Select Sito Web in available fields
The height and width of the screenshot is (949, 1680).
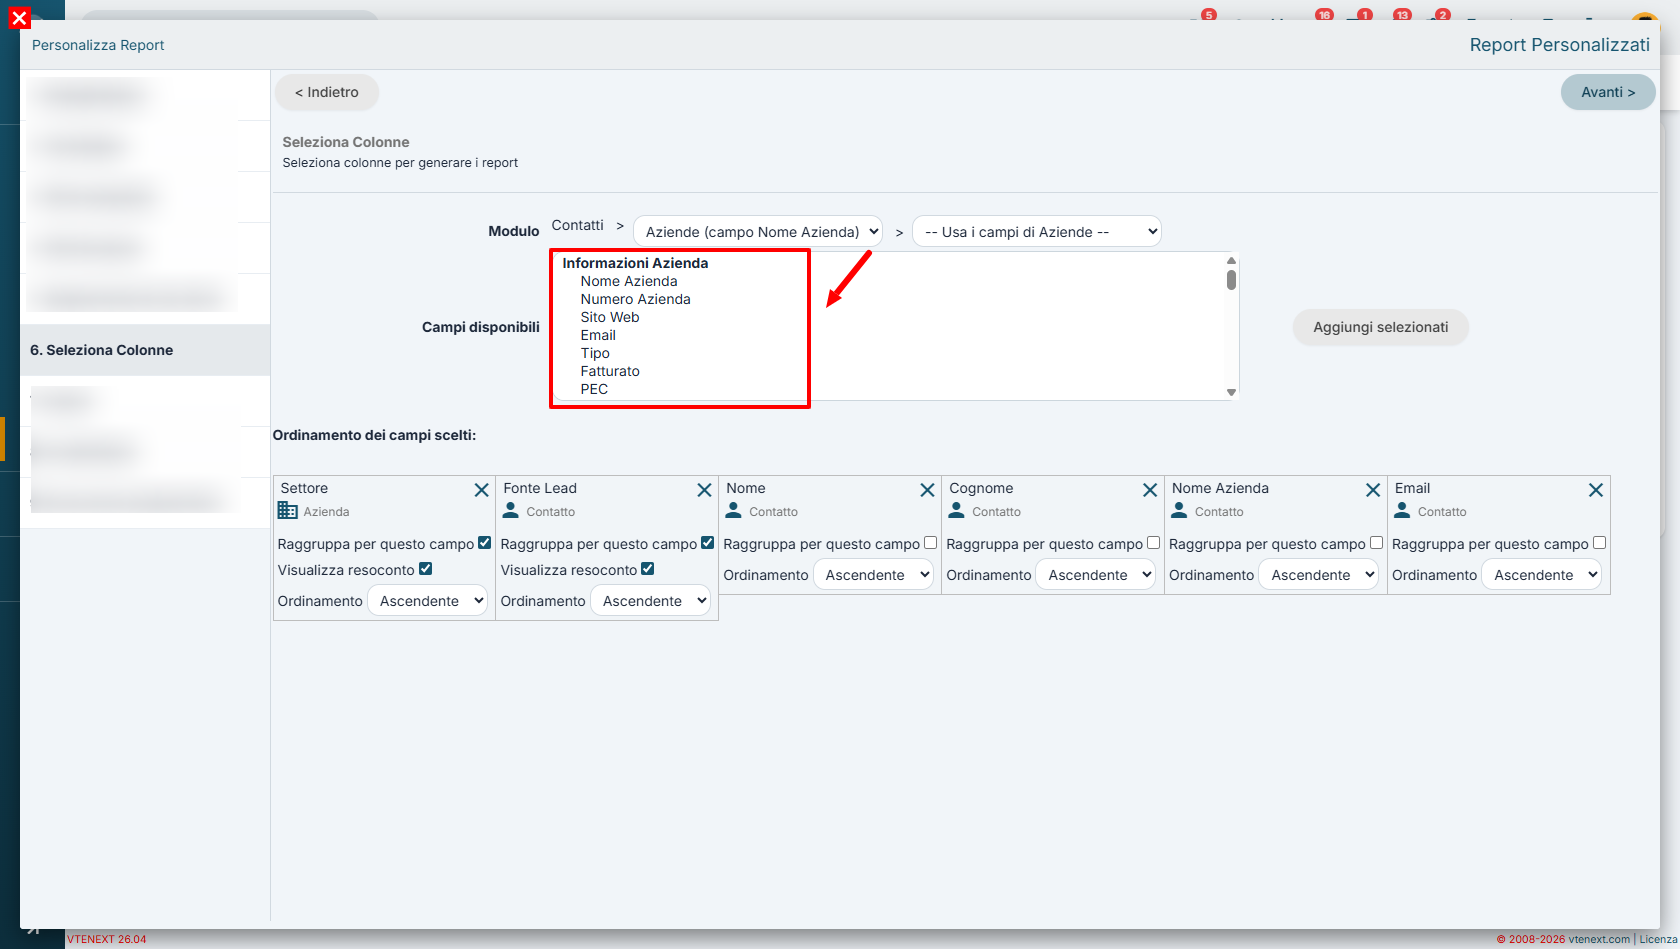(x=610, y=317)
